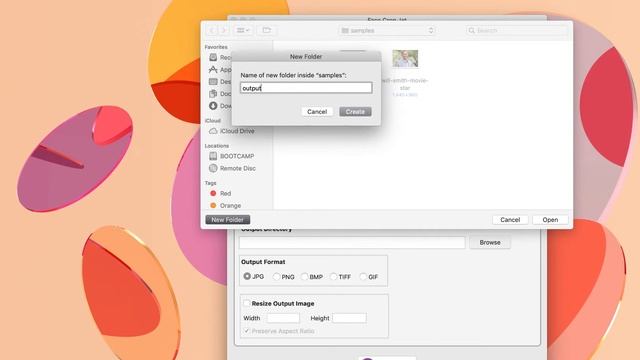Screen dimensions: 640x360
Task: Open Recents in Favorites sidebar
Action: [x=220, y=58]
